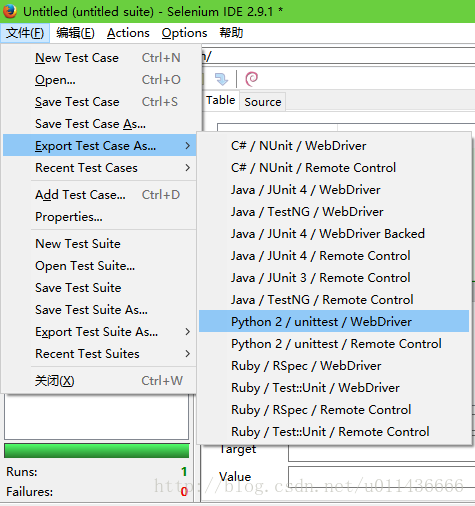
Task: Select Save Test Case
Action: (99, 102)
